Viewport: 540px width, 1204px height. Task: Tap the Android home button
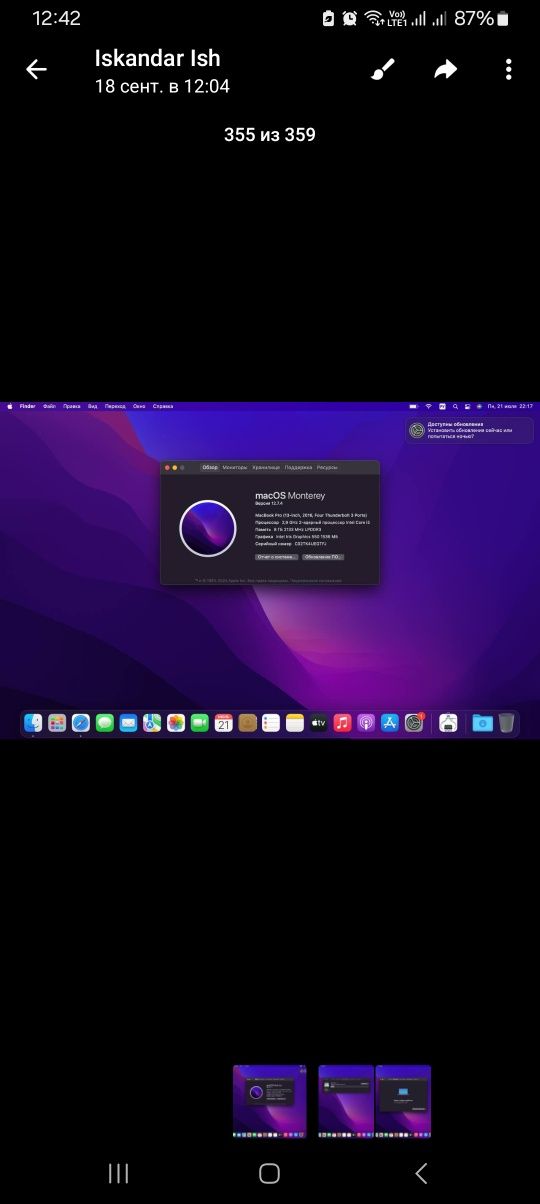[269, 1173]
